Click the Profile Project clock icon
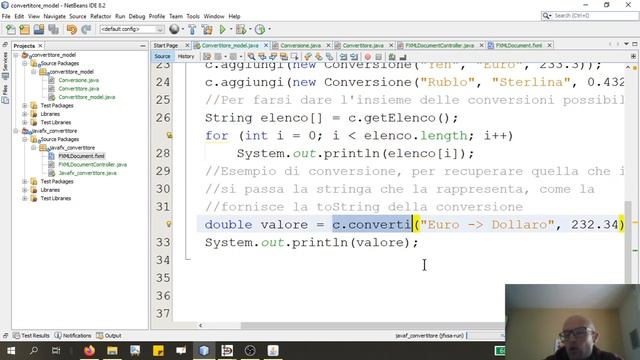The height and width of the screenshot is (360, 640). tap(260, 29)
